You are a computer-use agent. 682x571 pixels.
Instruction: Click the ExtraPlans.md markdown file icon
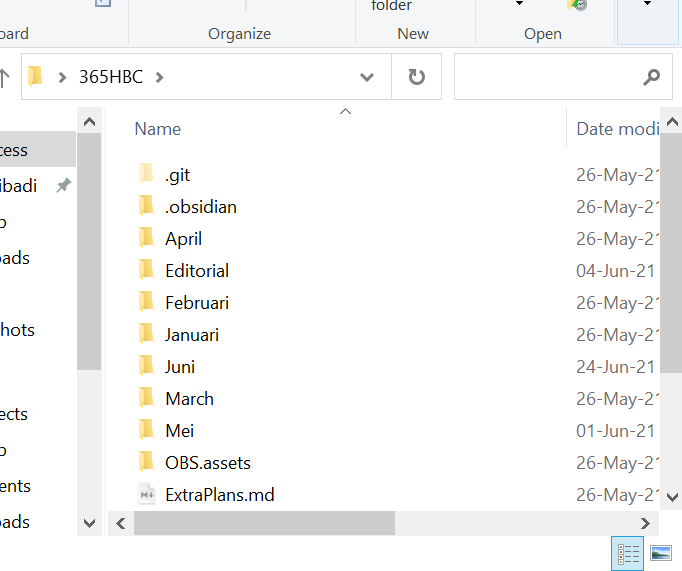pyautogui.click(x=146, y=495)
